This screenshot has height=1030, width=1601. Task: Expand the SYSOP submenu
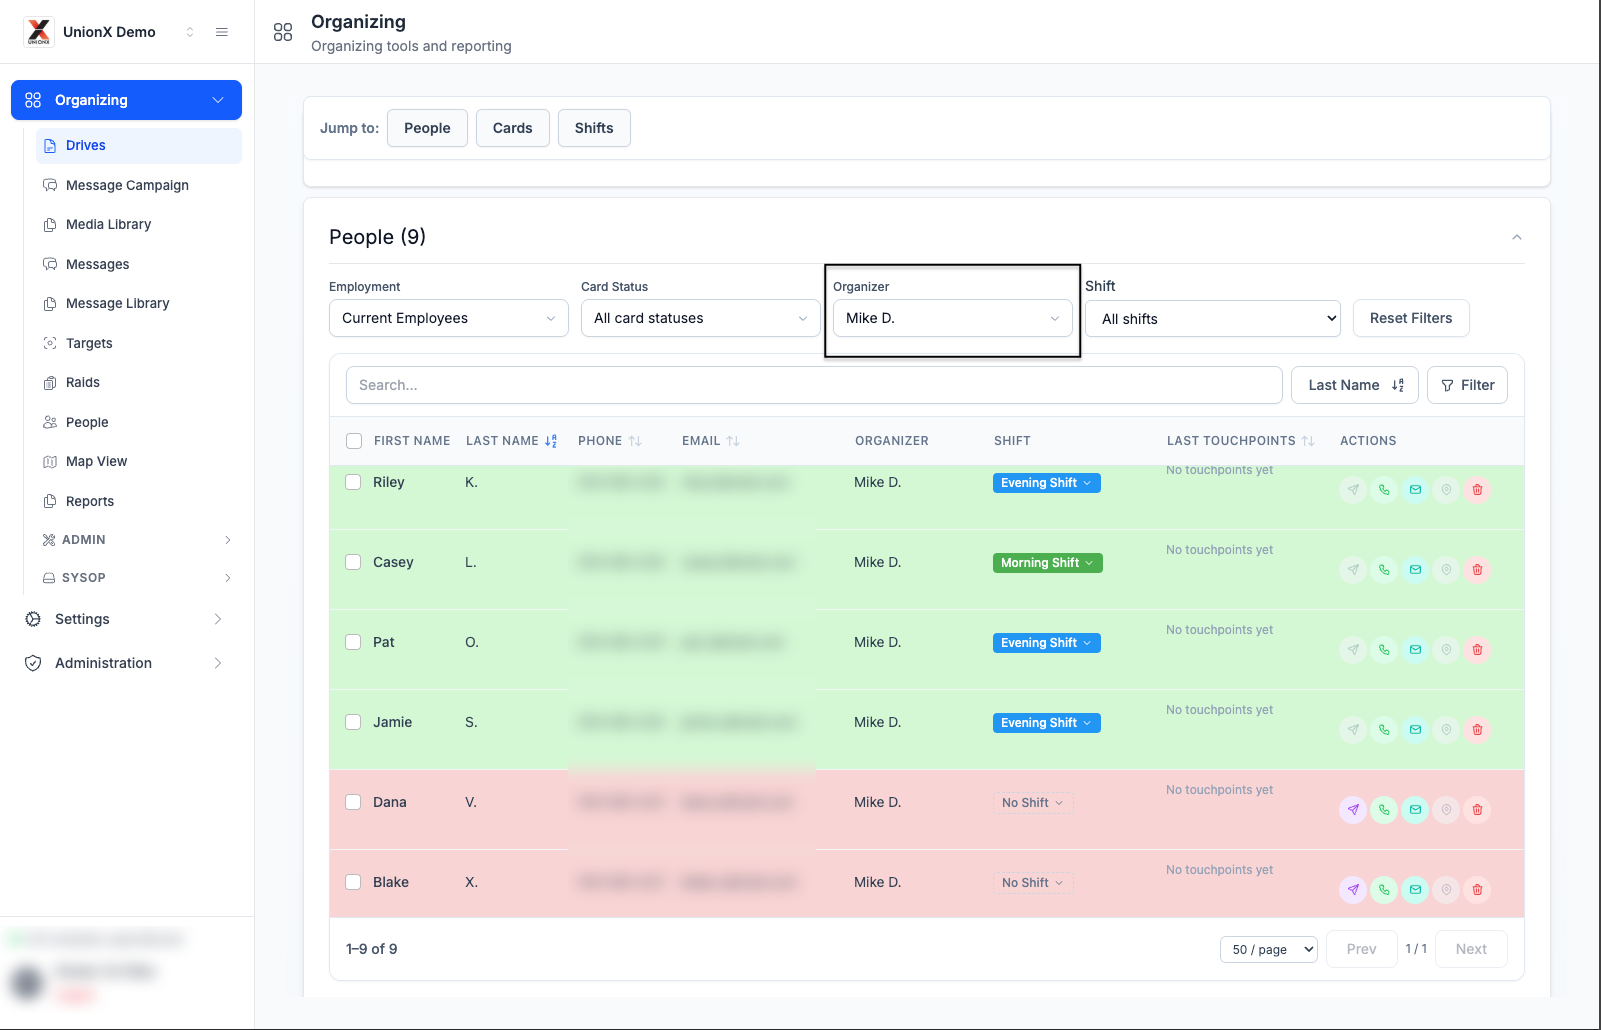tap(137, 578)
